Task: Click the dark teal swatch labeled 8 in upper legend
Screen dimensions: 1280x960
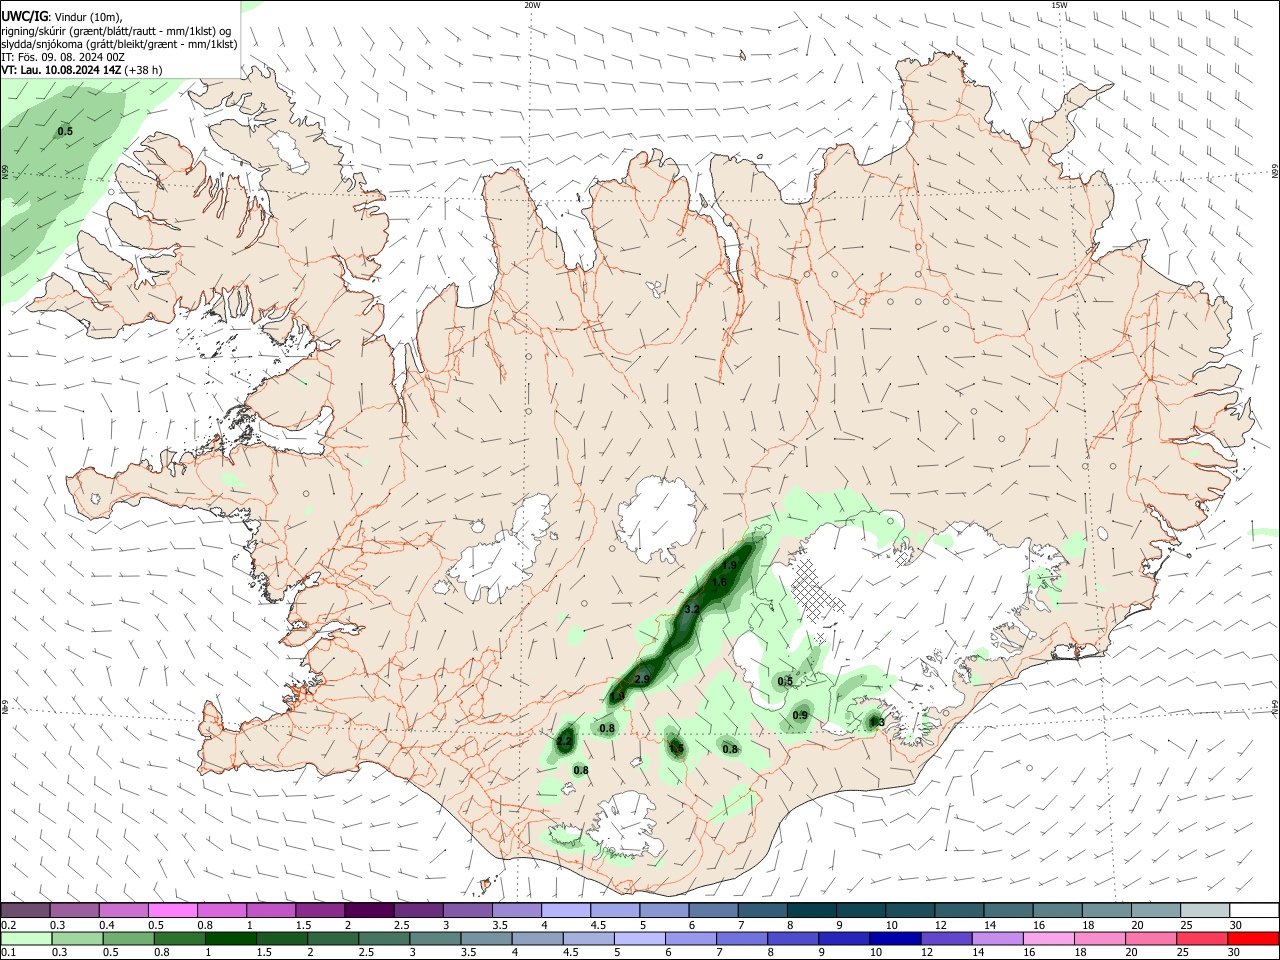Action: coord(812,910)
